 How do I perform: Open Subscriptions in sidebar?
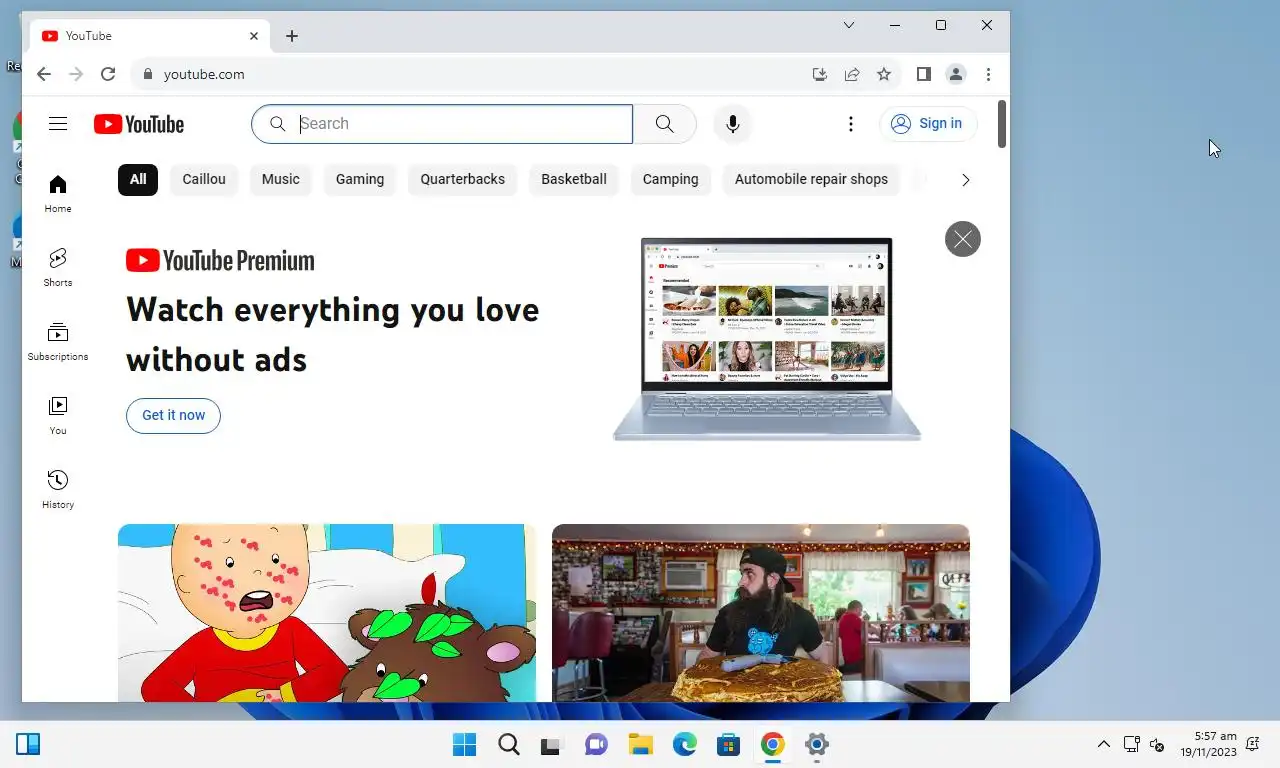58,342
